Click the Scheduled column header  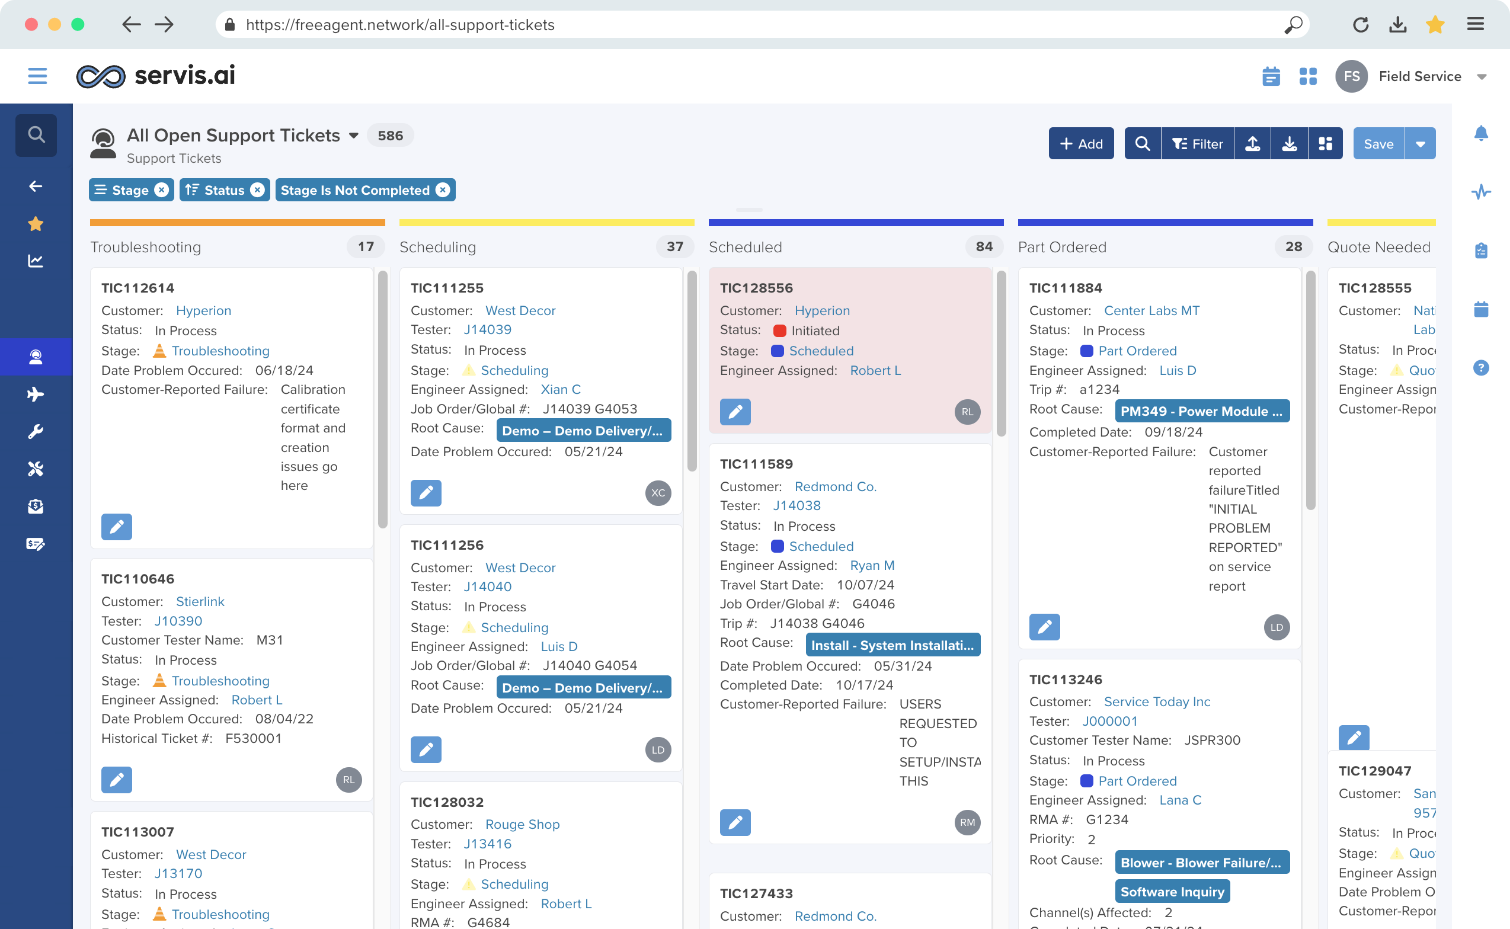point(745,247)
